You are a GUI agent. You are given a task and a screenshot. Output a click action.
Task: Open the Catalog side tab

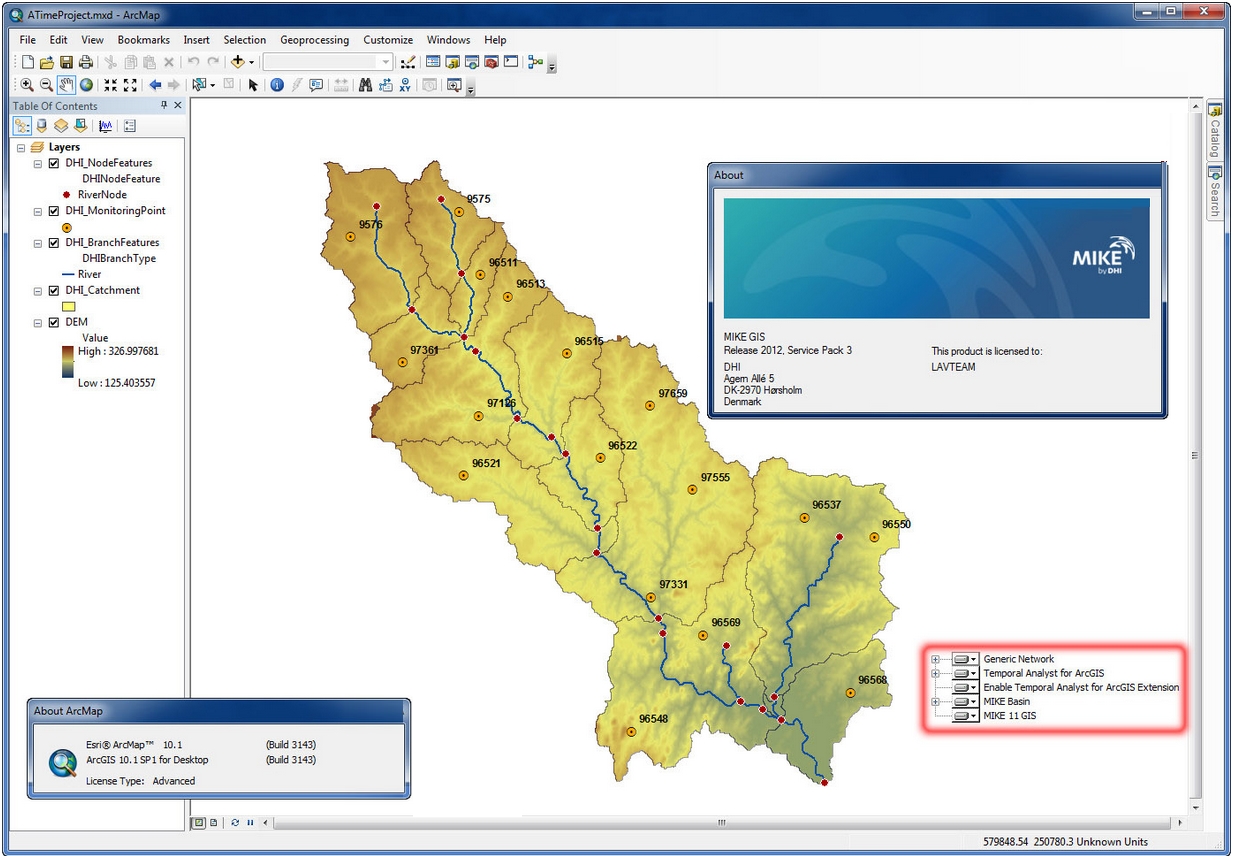pos(1214,130)
